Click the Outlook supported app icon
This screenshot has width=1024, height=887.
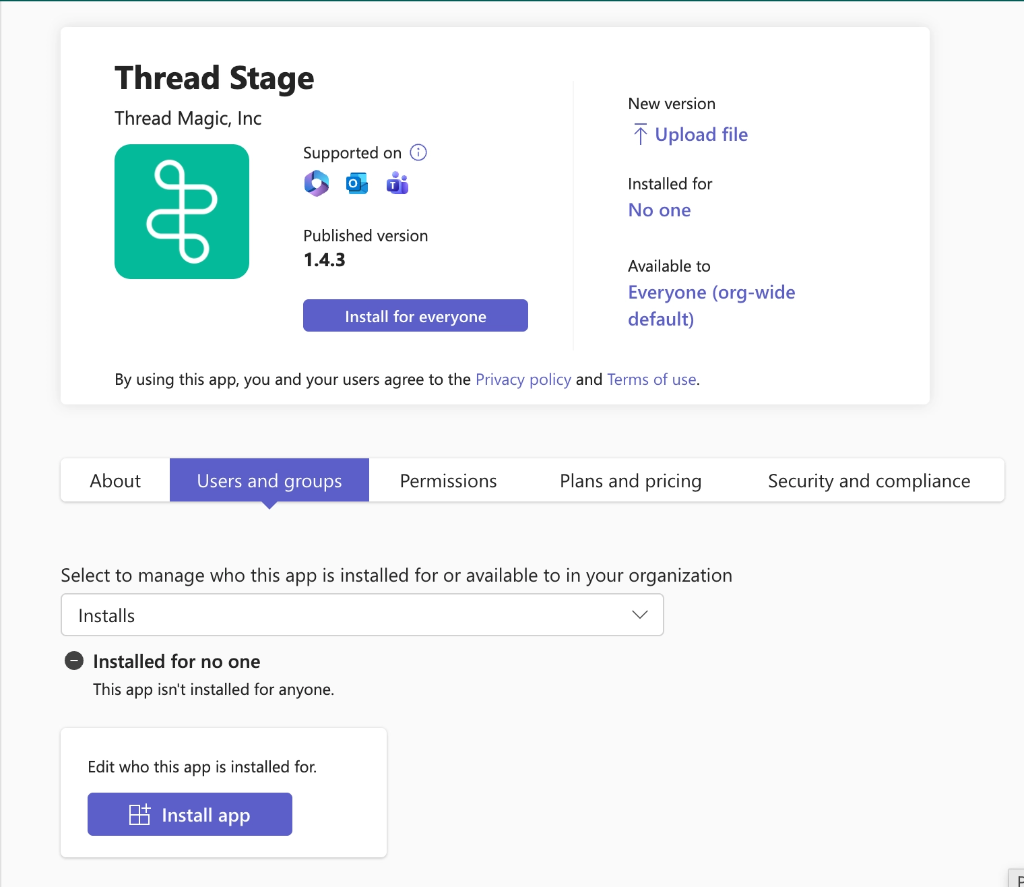coord(357,184)
